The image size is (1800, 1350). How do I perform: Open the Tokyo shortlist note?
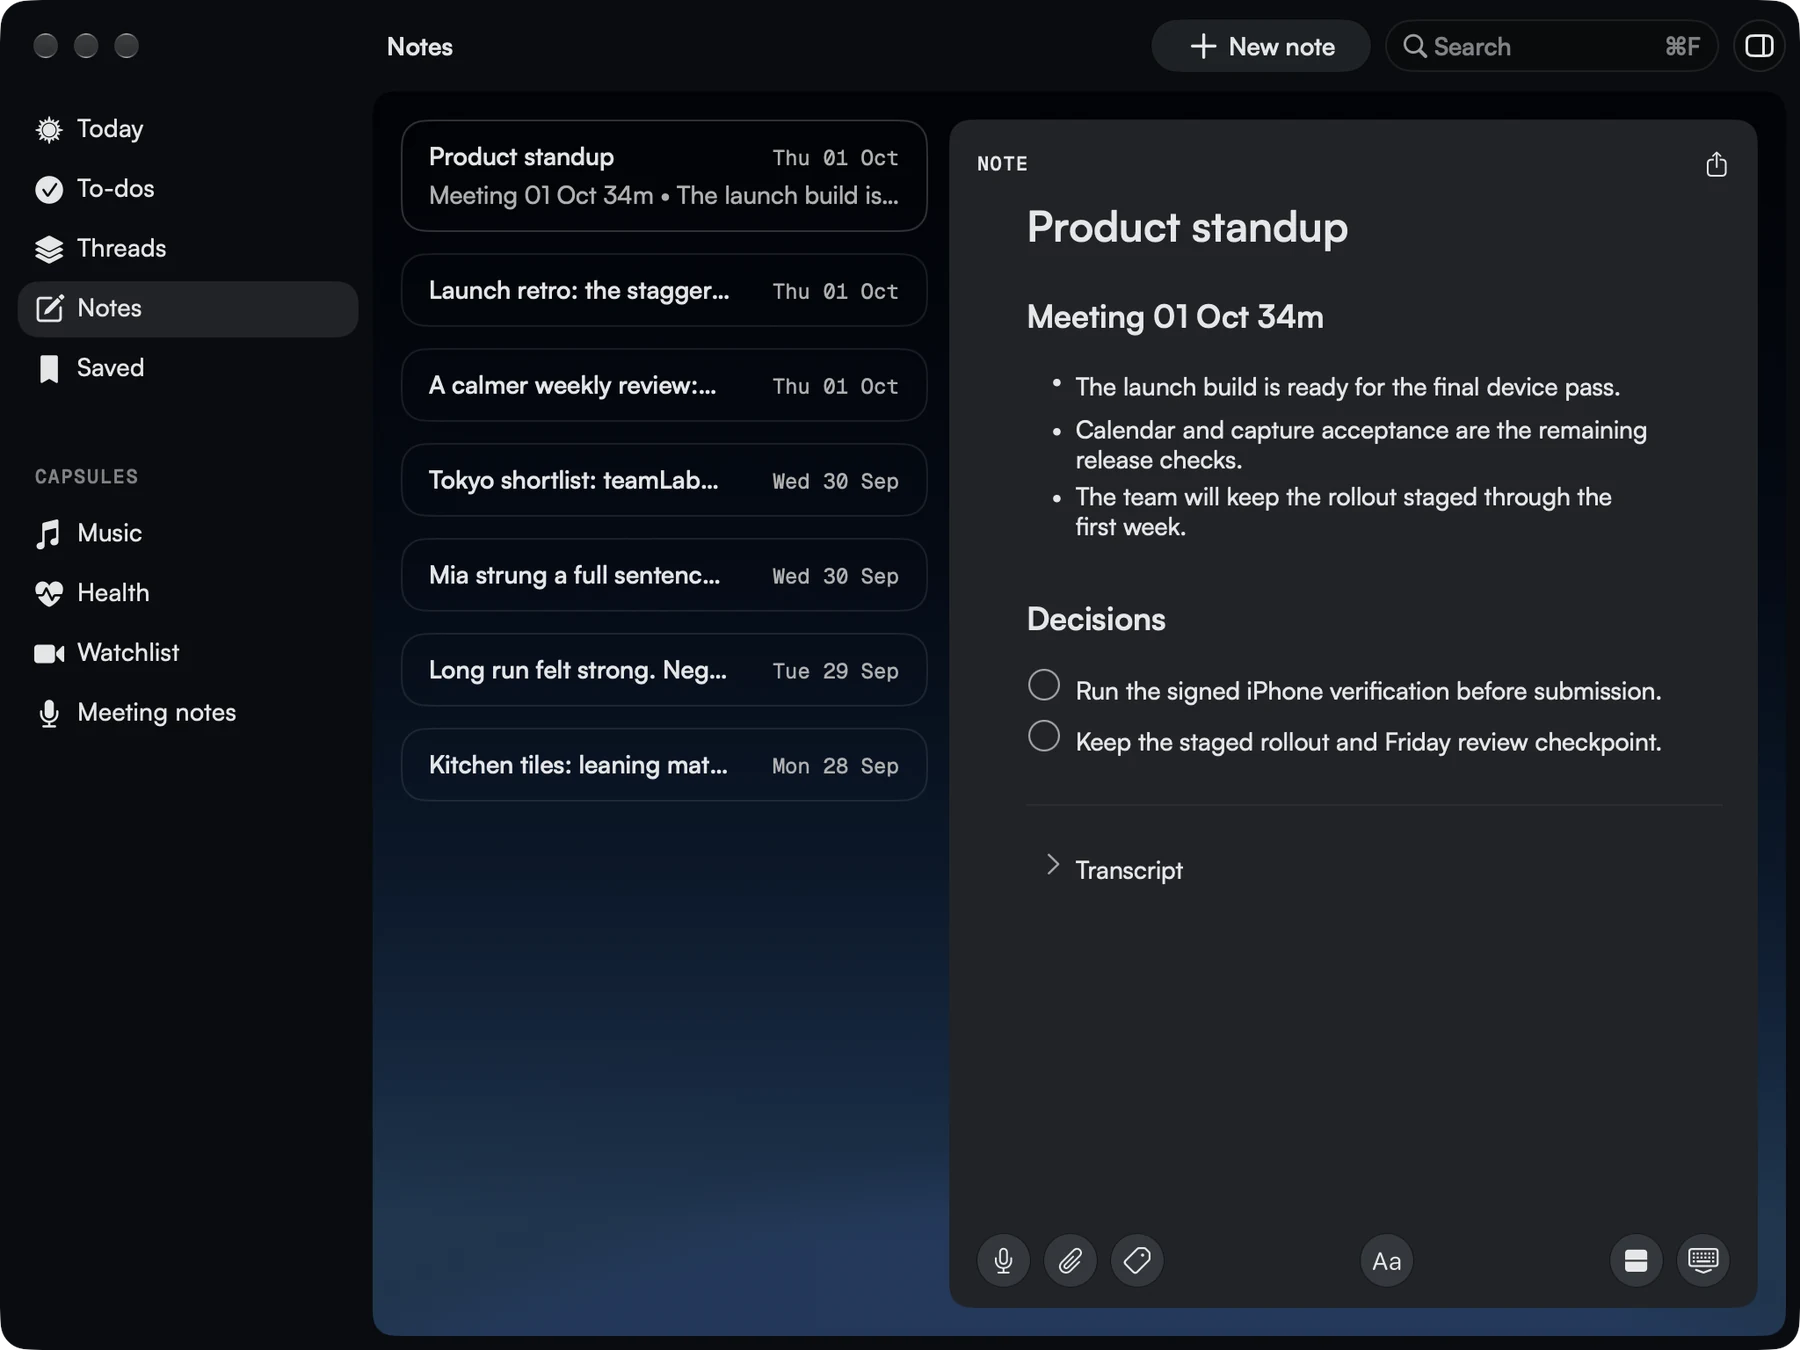[x=664, y=481]
